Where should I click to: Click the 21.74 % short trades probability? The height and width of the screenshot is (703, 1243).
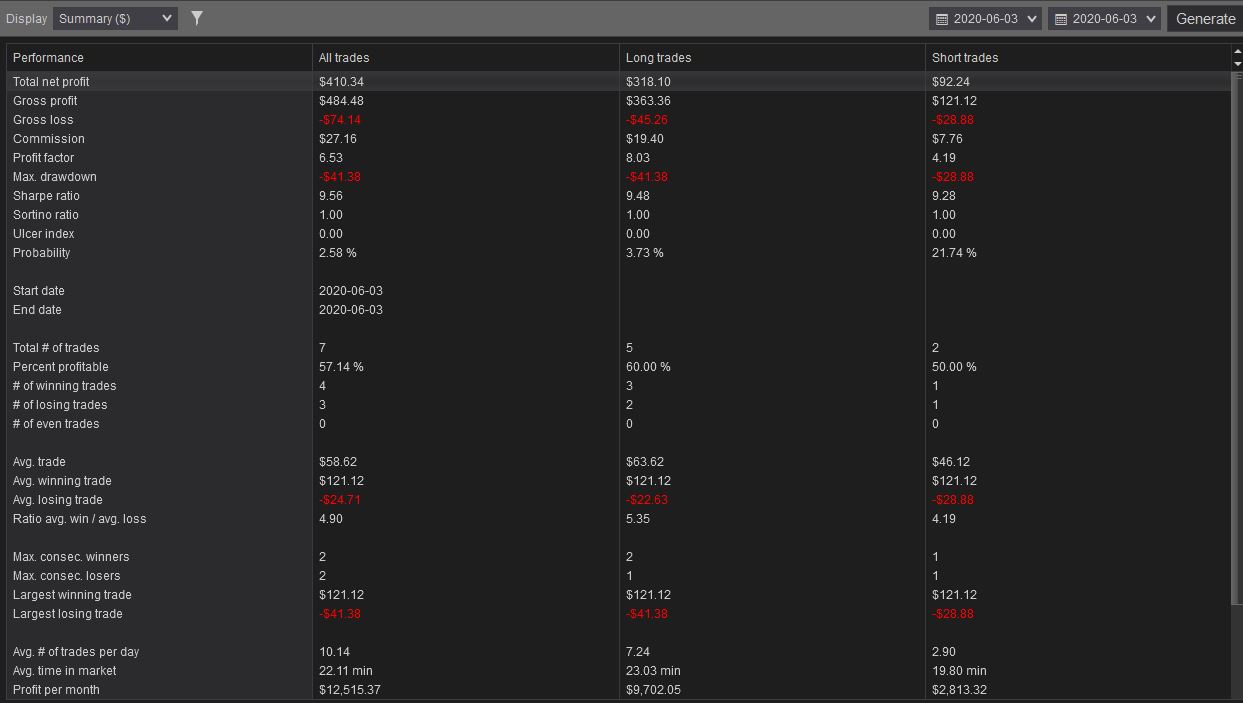click(x=955, y=253)
